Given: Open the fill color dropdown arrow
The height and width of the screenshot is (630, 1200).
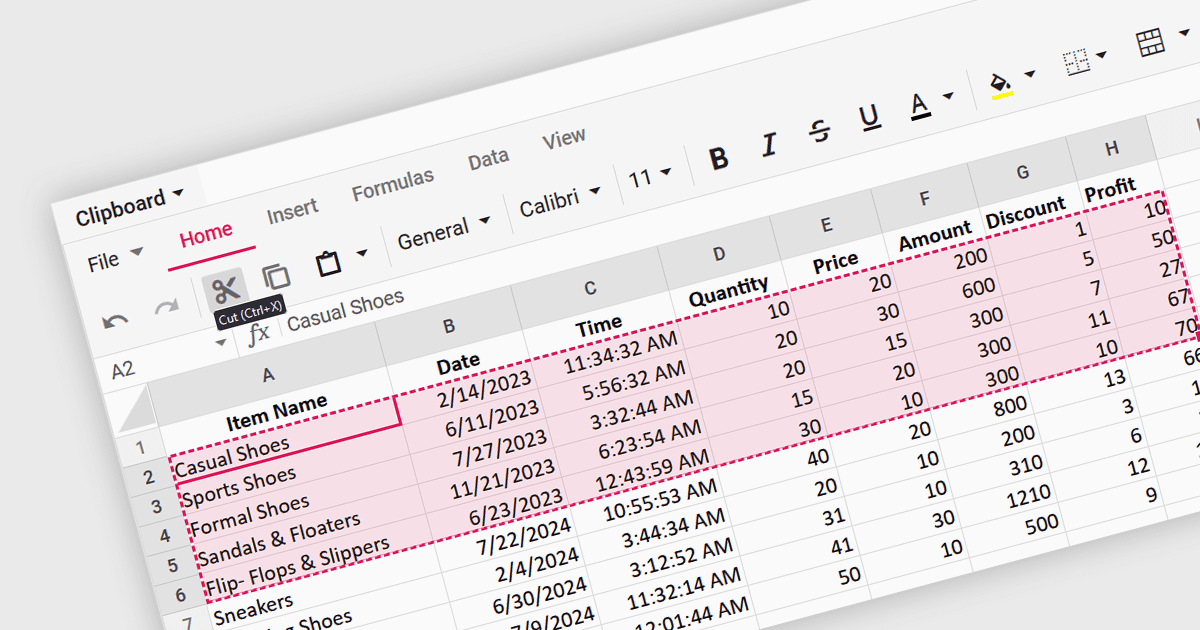Looking at the screenshot, I should pyautogui.click(x=1029, y=74).
